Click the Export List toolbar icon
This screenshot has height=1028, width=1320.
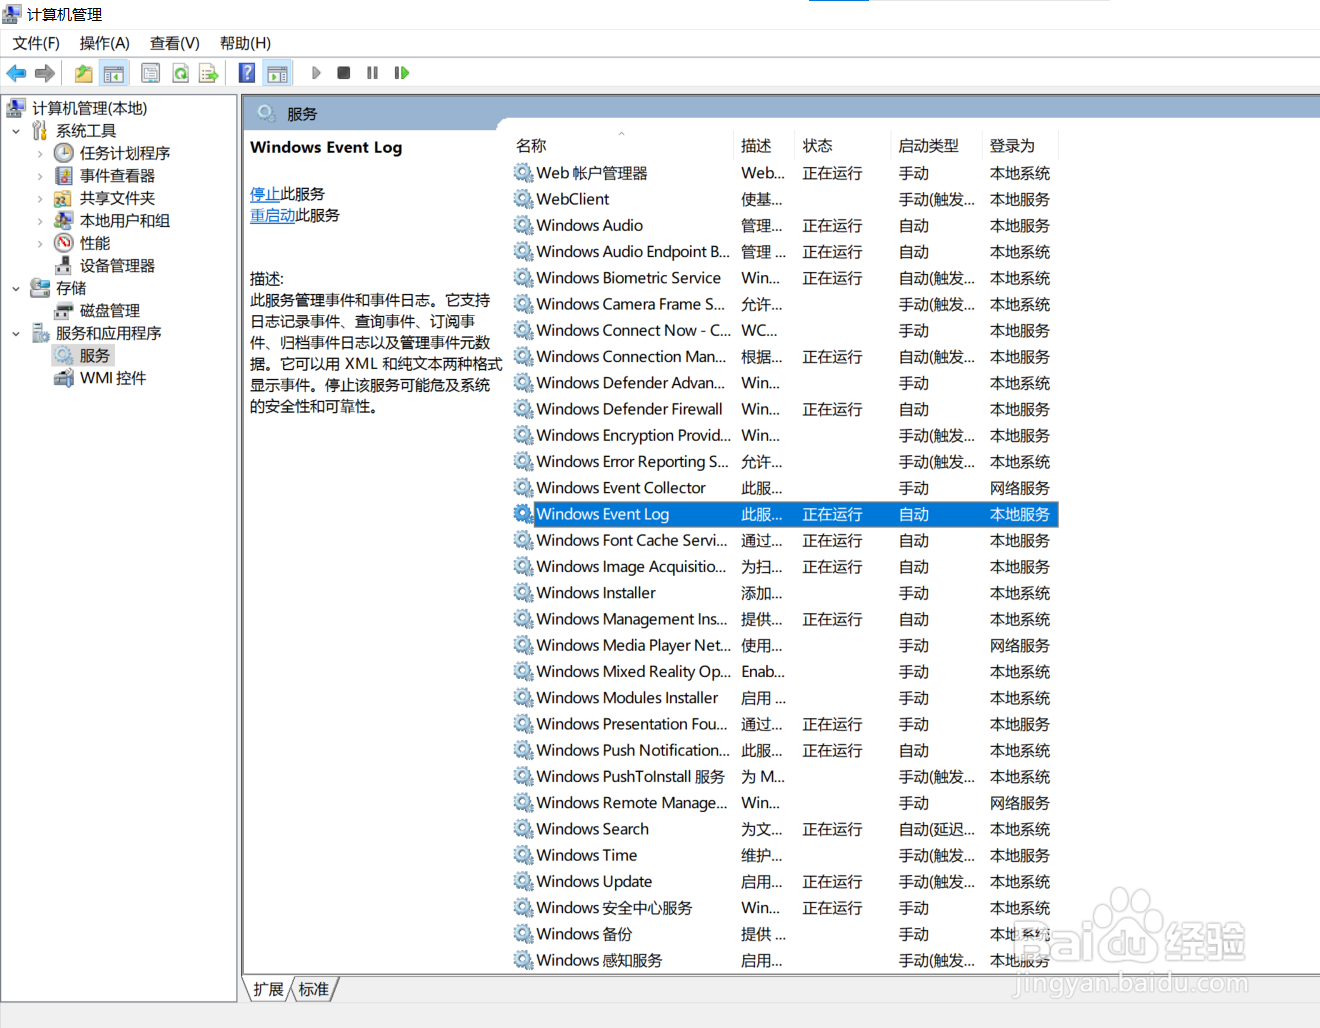click(208, 73)
